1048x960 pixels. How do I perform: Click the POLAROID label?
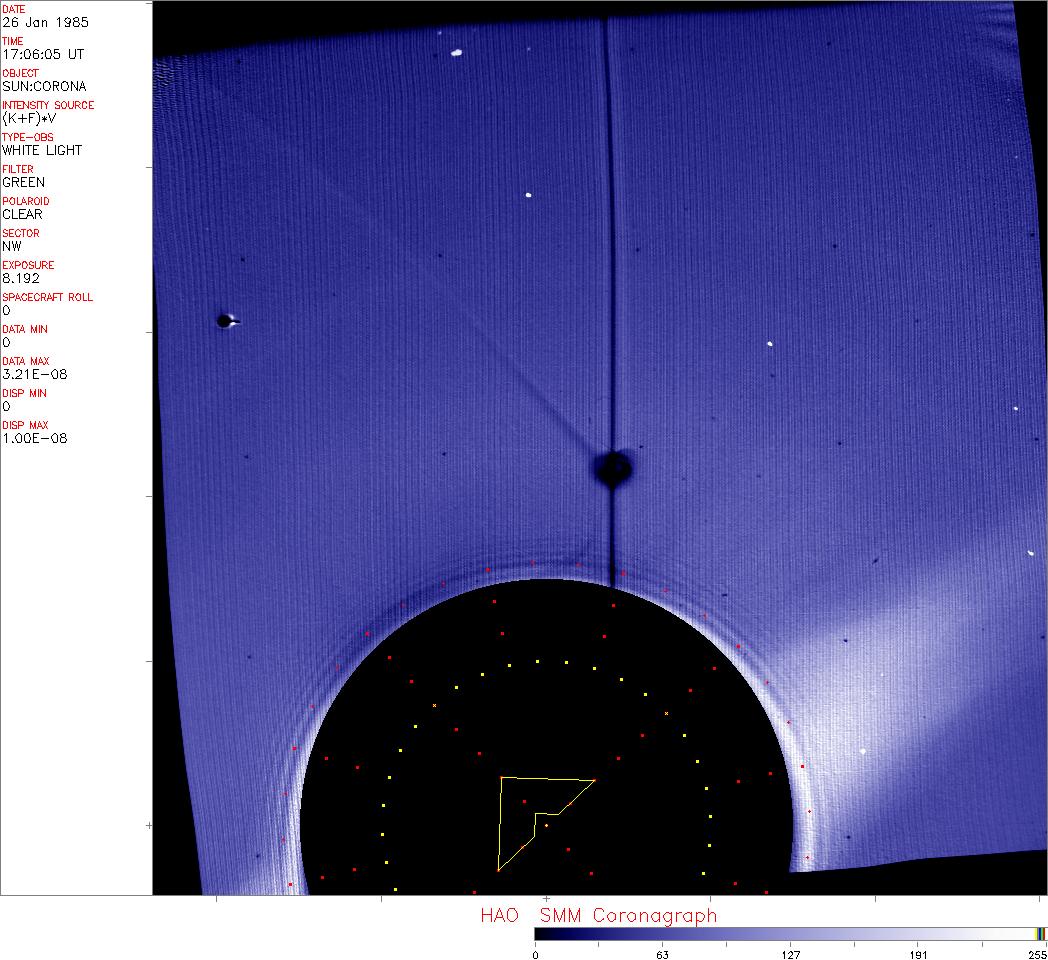25,202
